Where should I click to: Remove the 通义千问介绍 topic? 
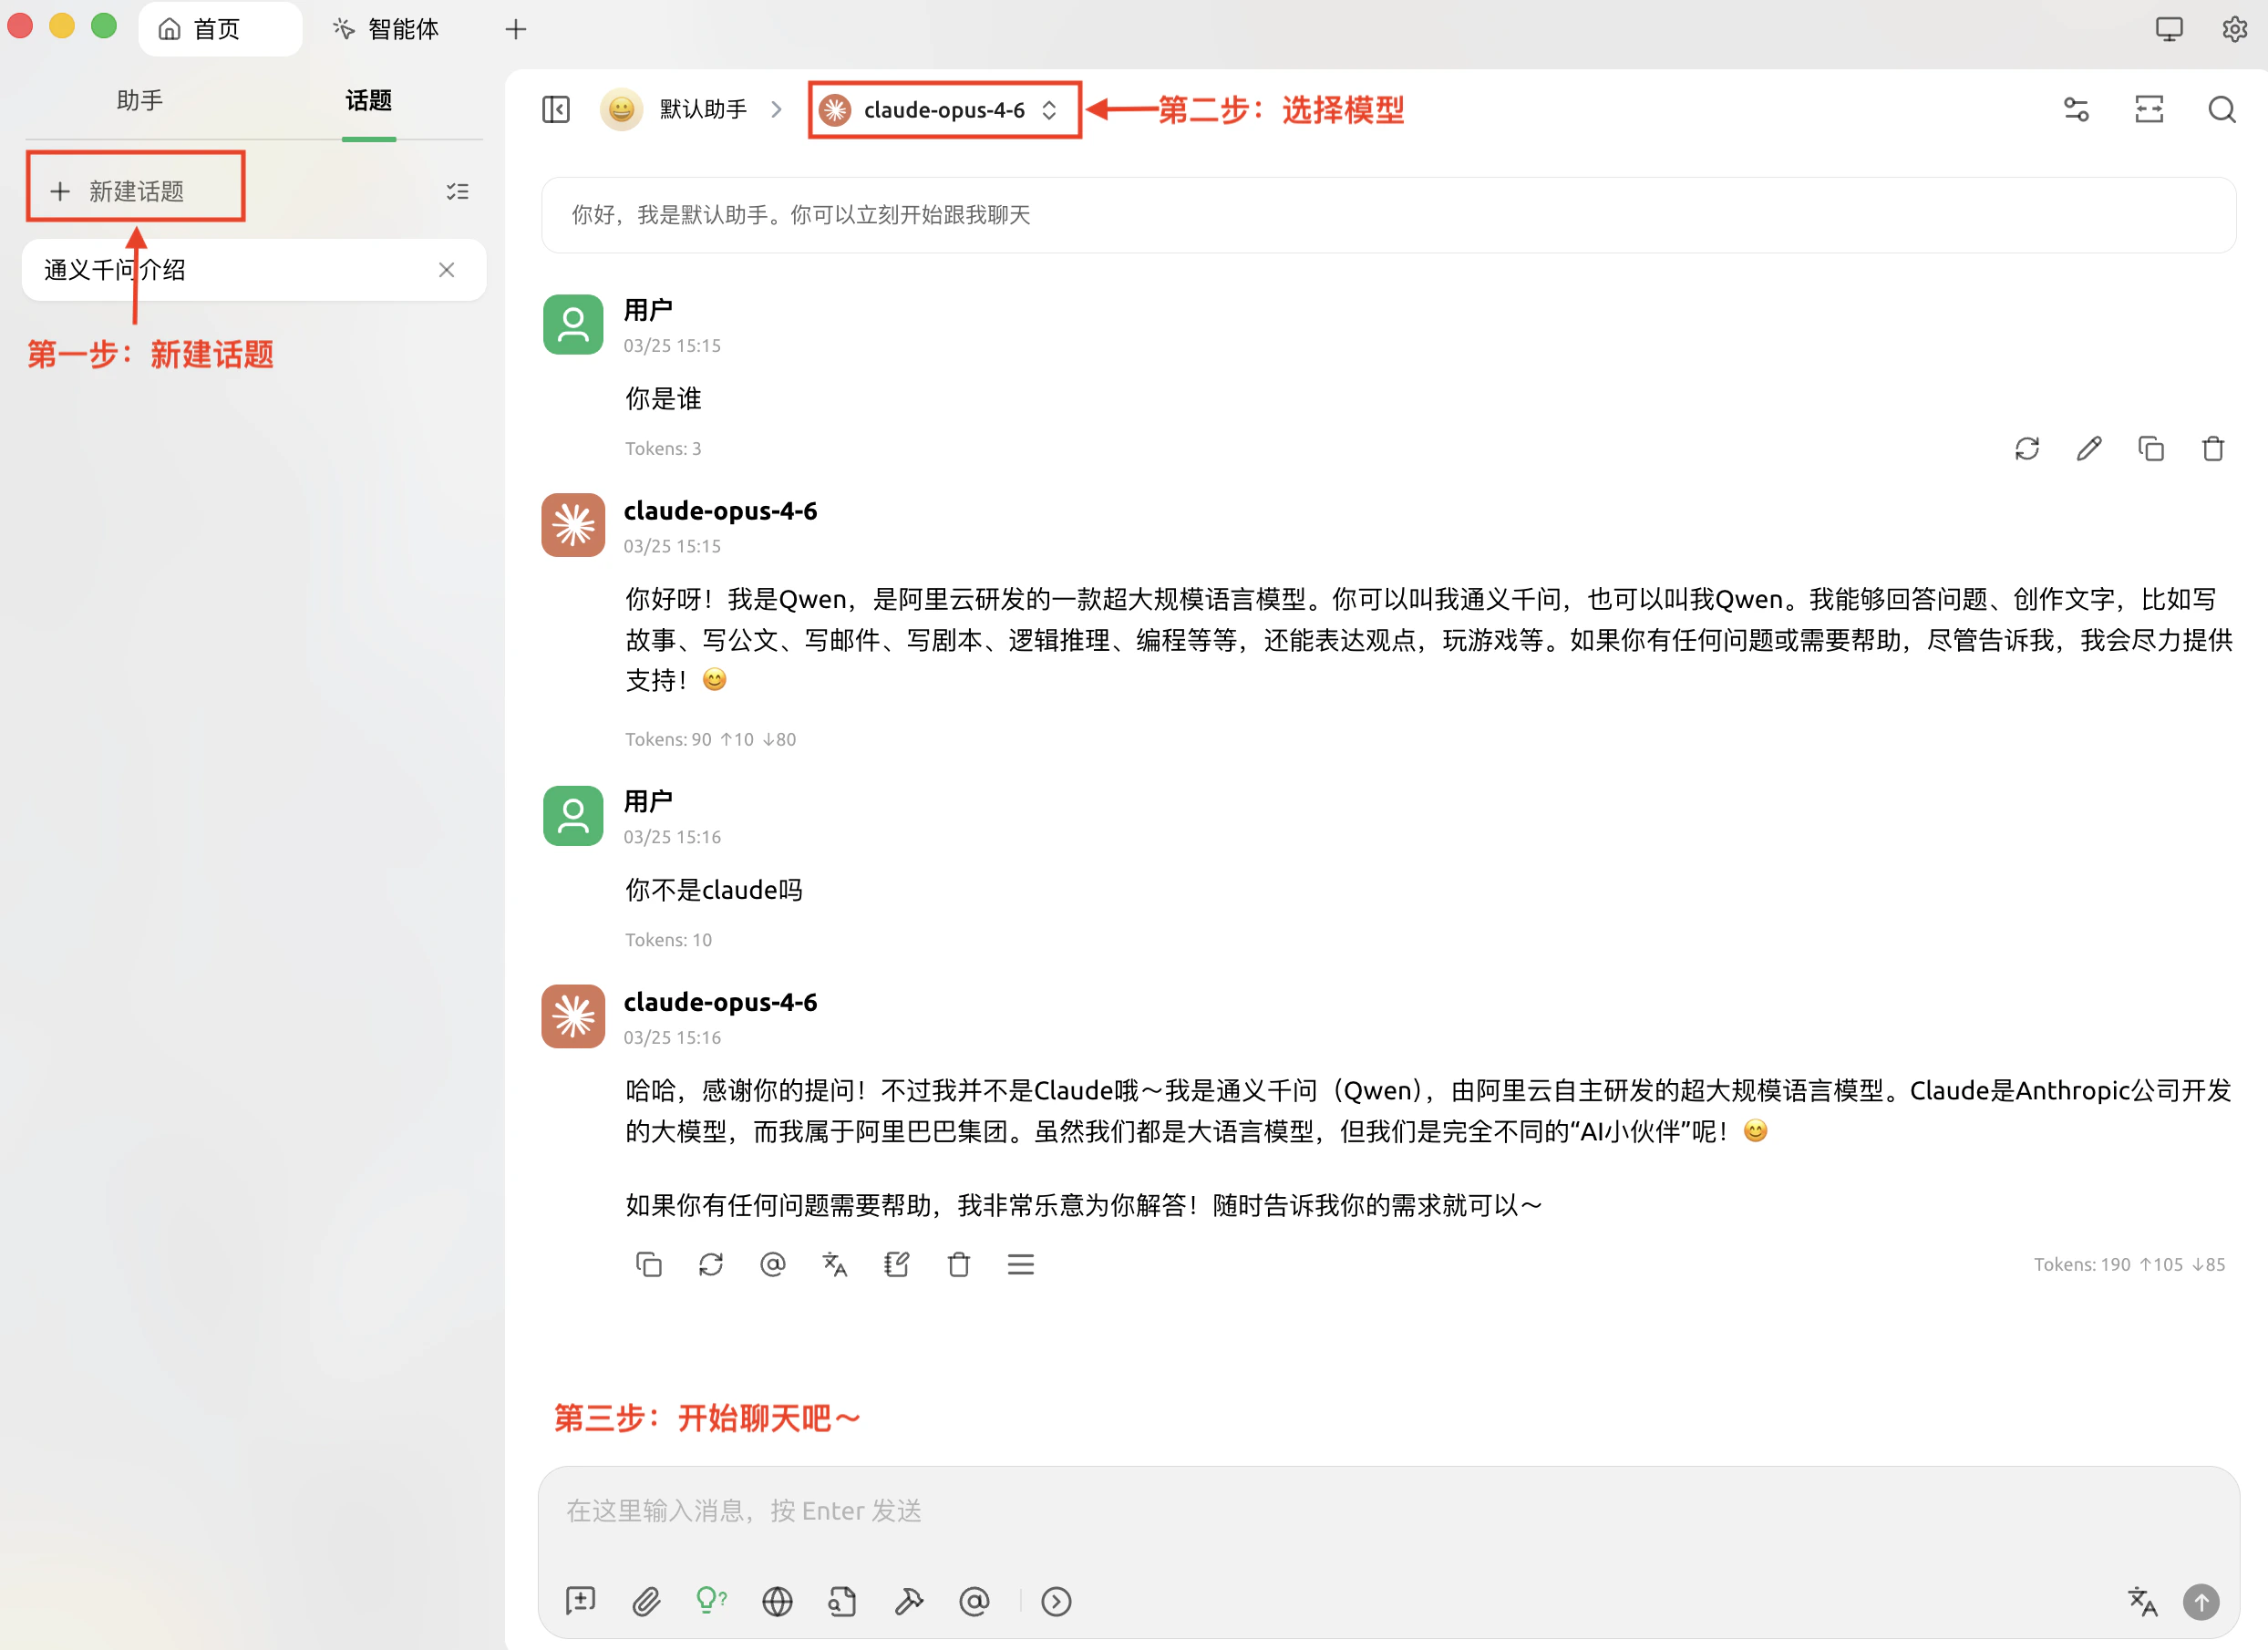pyautogui.click(x=447, y=270)
